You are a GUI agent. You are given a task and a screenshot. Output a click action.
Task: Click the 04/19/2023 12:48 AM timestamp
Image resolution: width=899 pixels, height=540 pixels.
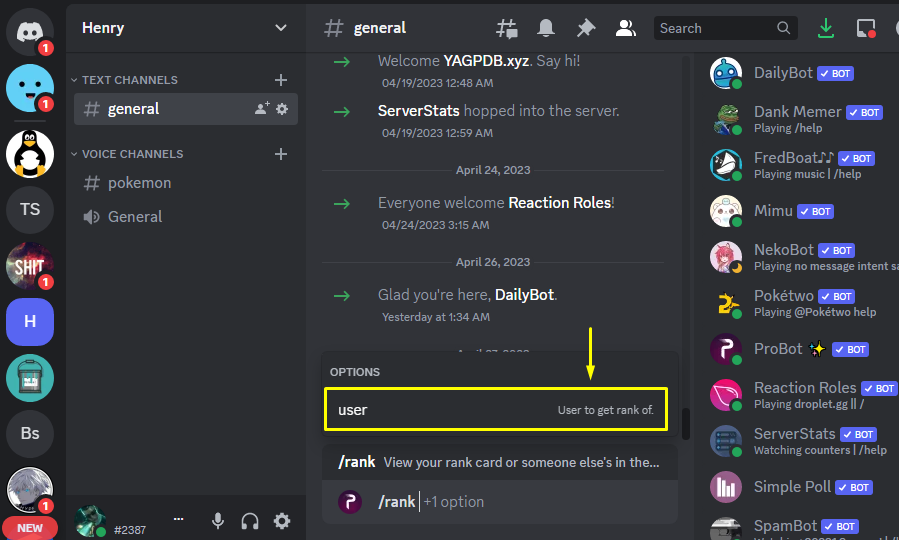pos(437,83)
